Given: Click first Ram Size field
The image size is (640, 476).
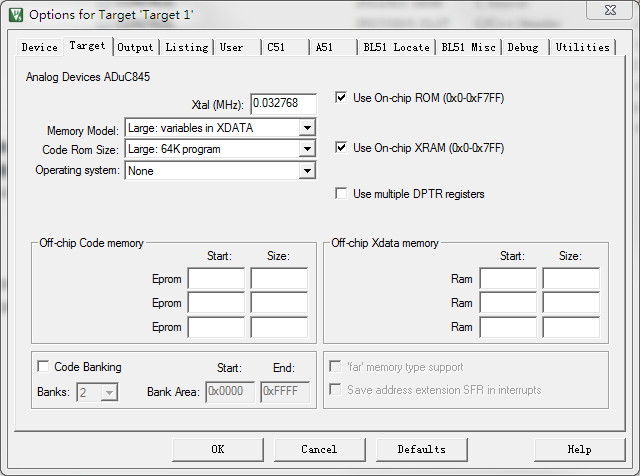Looking at the screenshot, I should click(571, 279).
